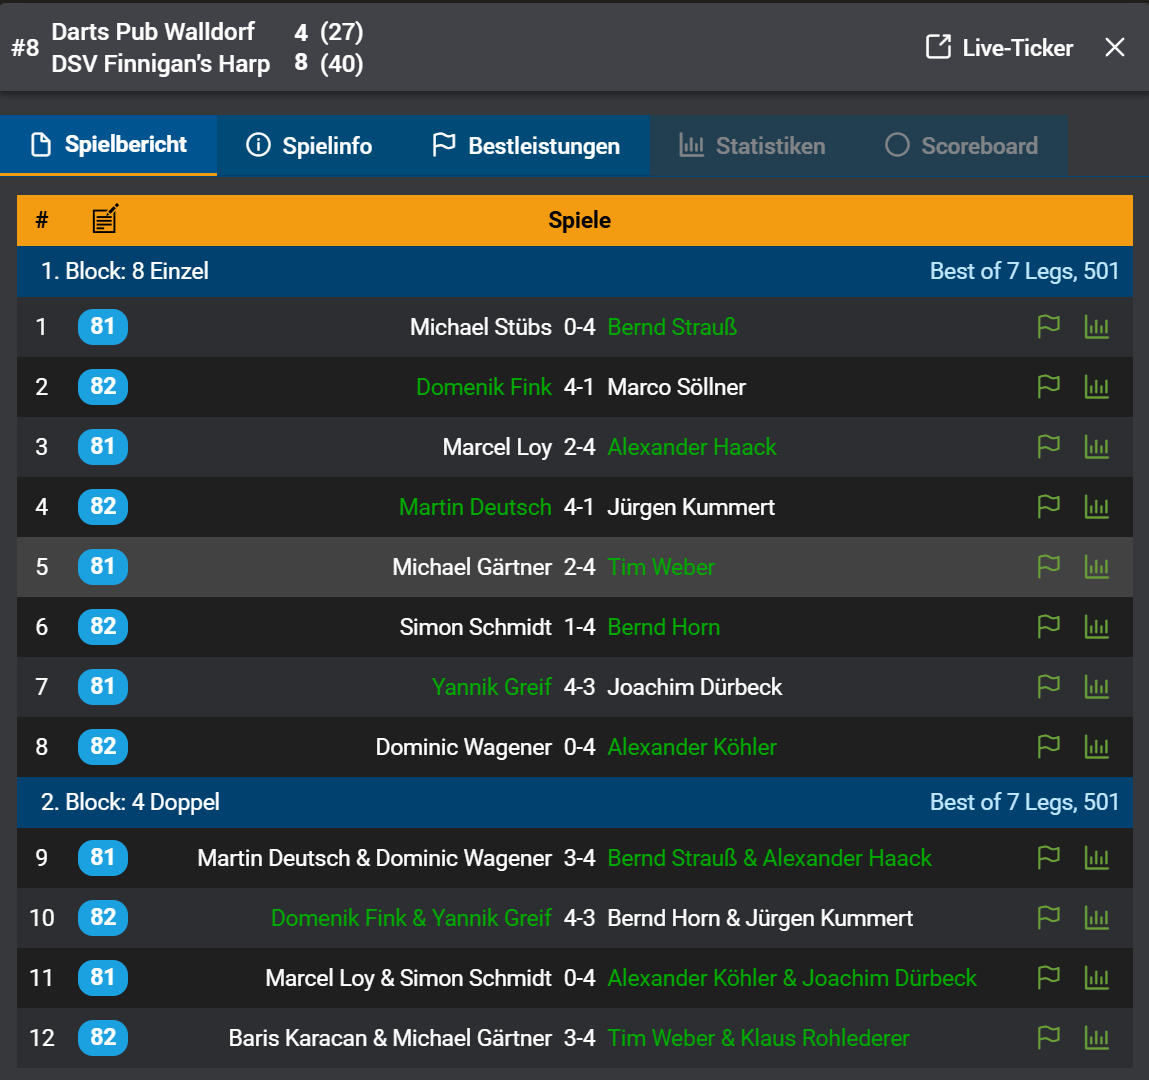Viewport: 1149px width, 1080px height.
Task: Click flag icon for Yannik Greif match
Action: point(1048,687)
